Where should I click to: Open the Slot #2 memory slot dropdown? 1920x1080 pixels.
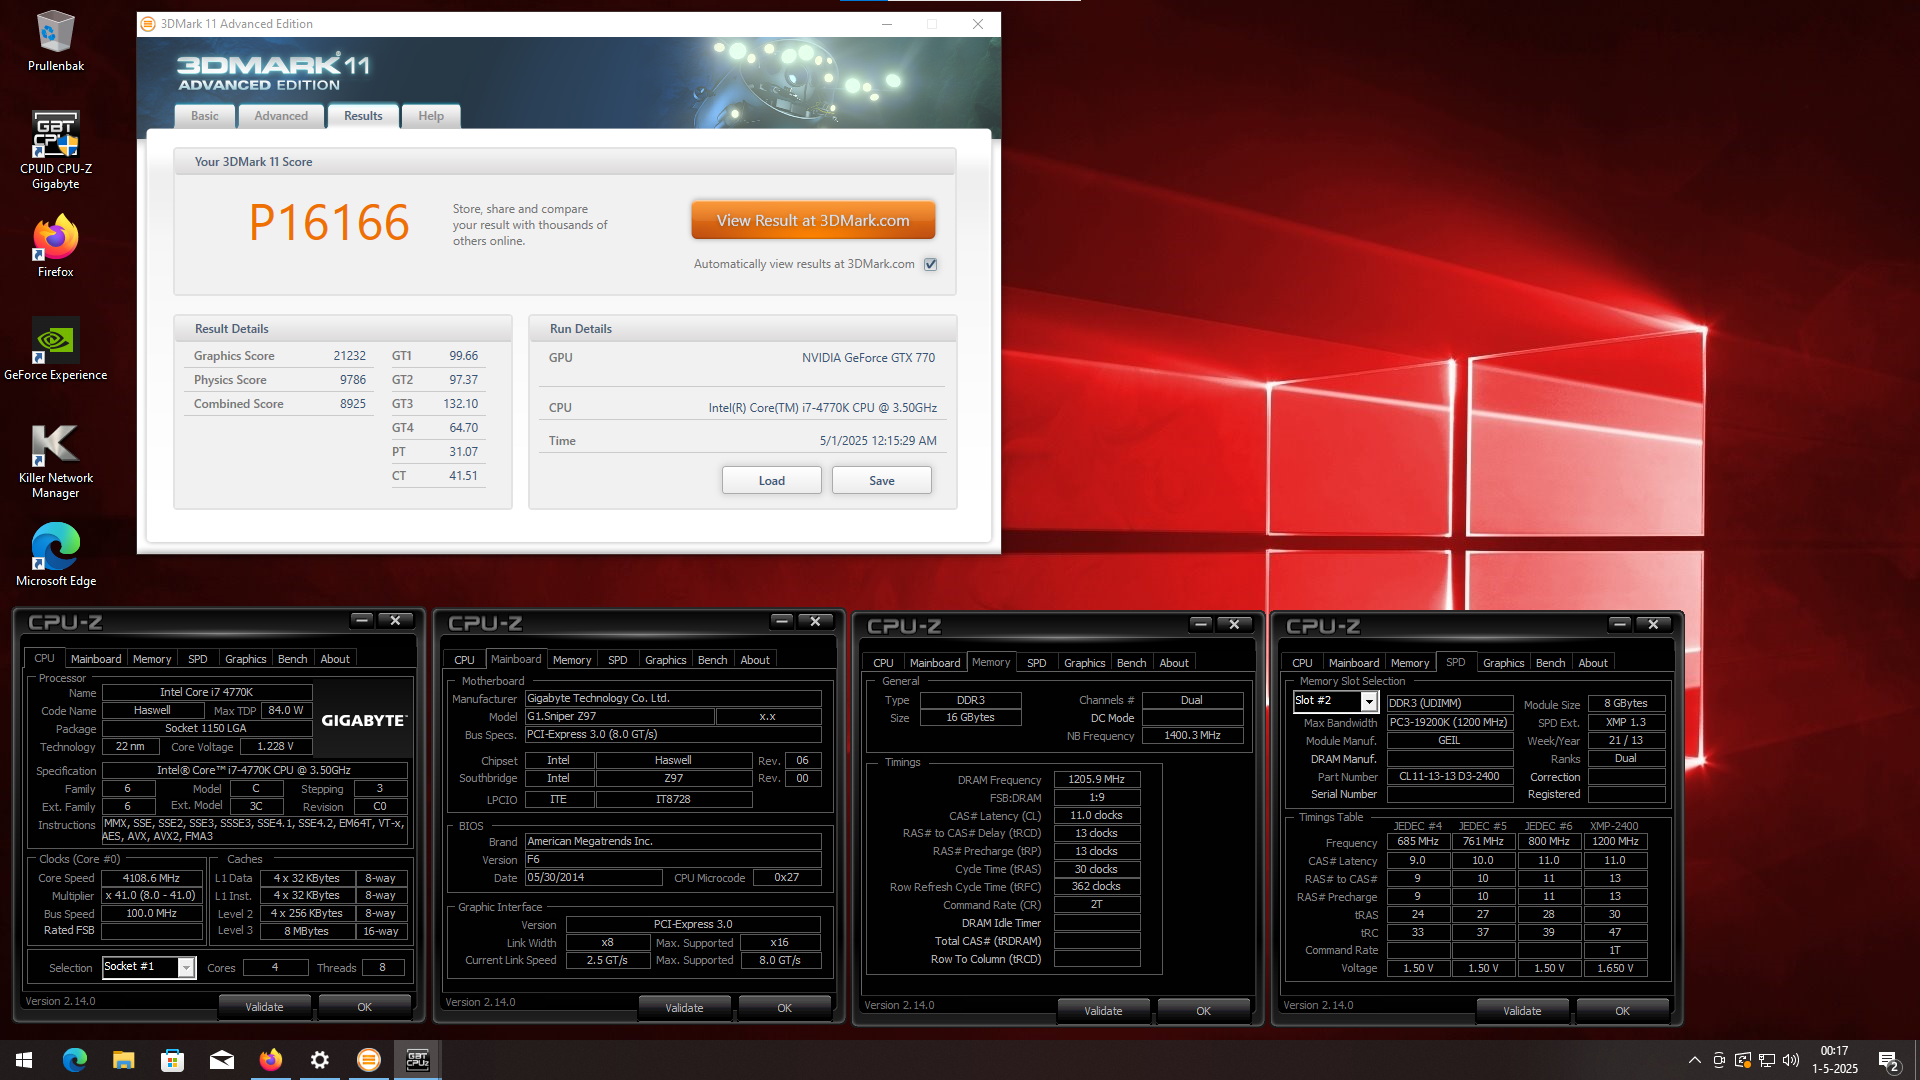[x=1369, y=701]
